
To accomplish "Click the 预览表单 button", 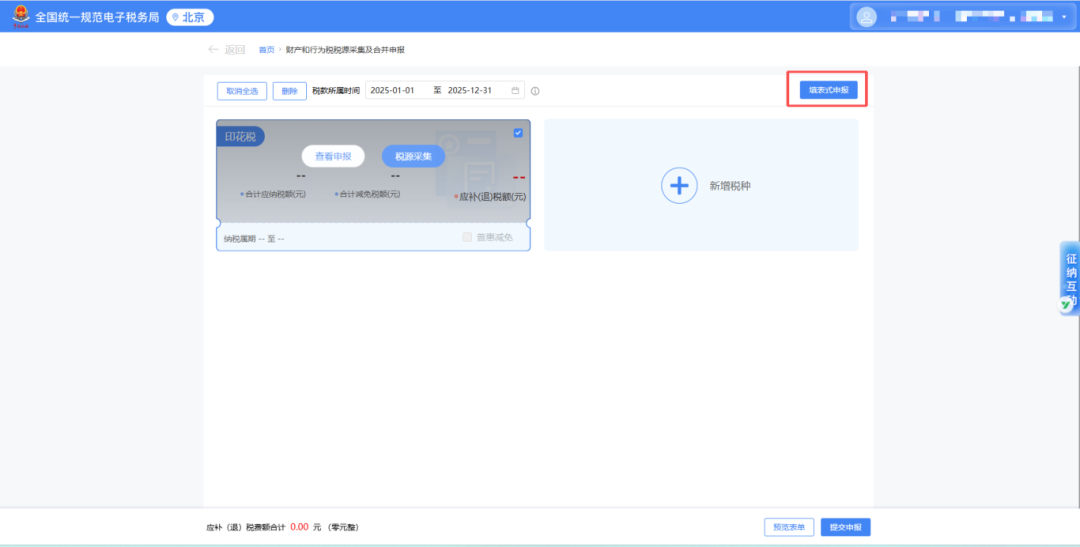I will (x=788, y=527).
